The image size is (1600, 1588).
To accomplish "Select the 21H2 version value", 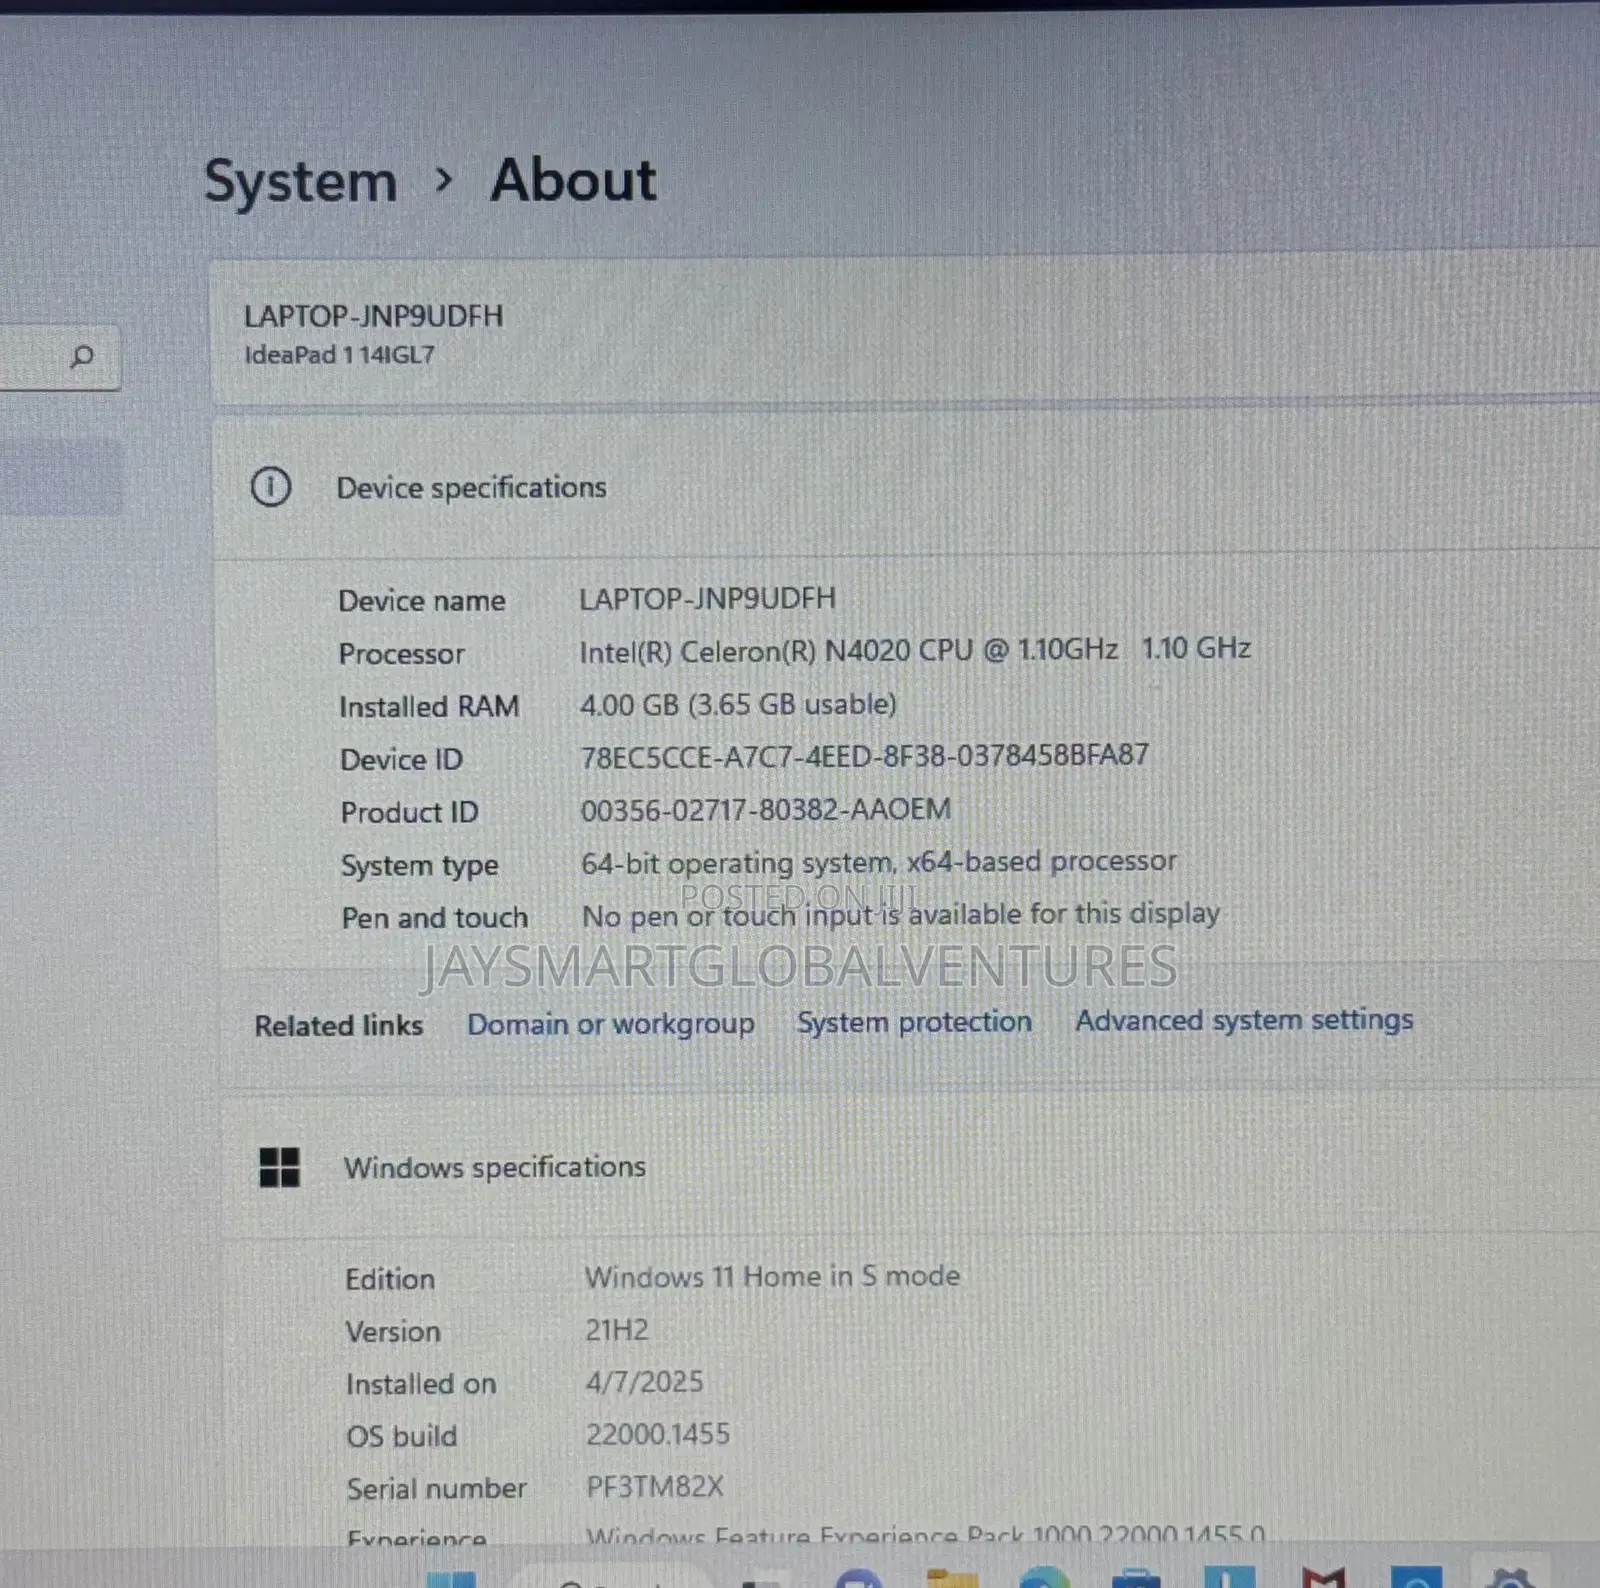I will [x=617, y=1330].
